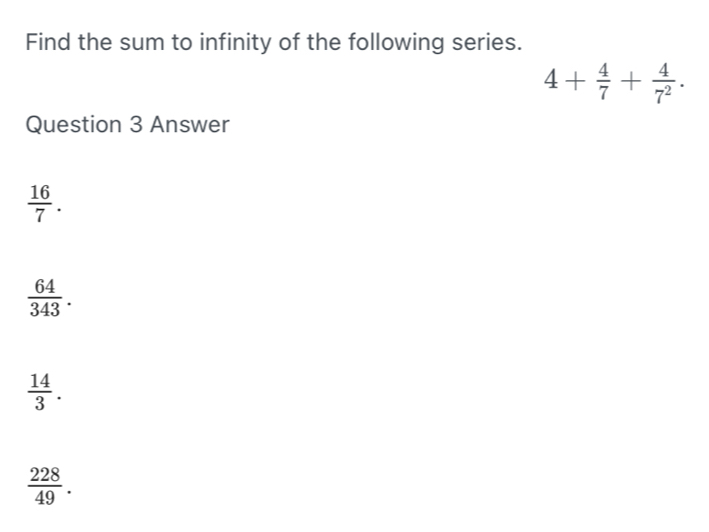Choose the answer option 228/49
The height and width of the screenshot is (532, 709).
tap(46, 485)
